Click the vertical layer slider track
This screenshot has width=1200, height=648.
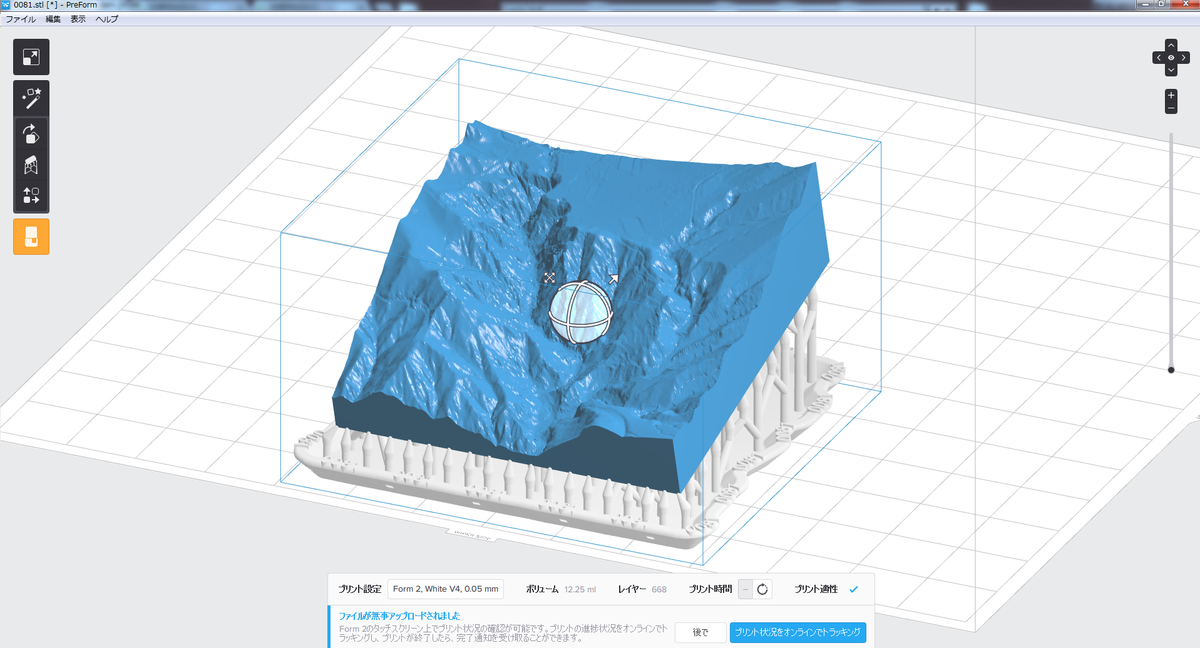point(1171,250)
